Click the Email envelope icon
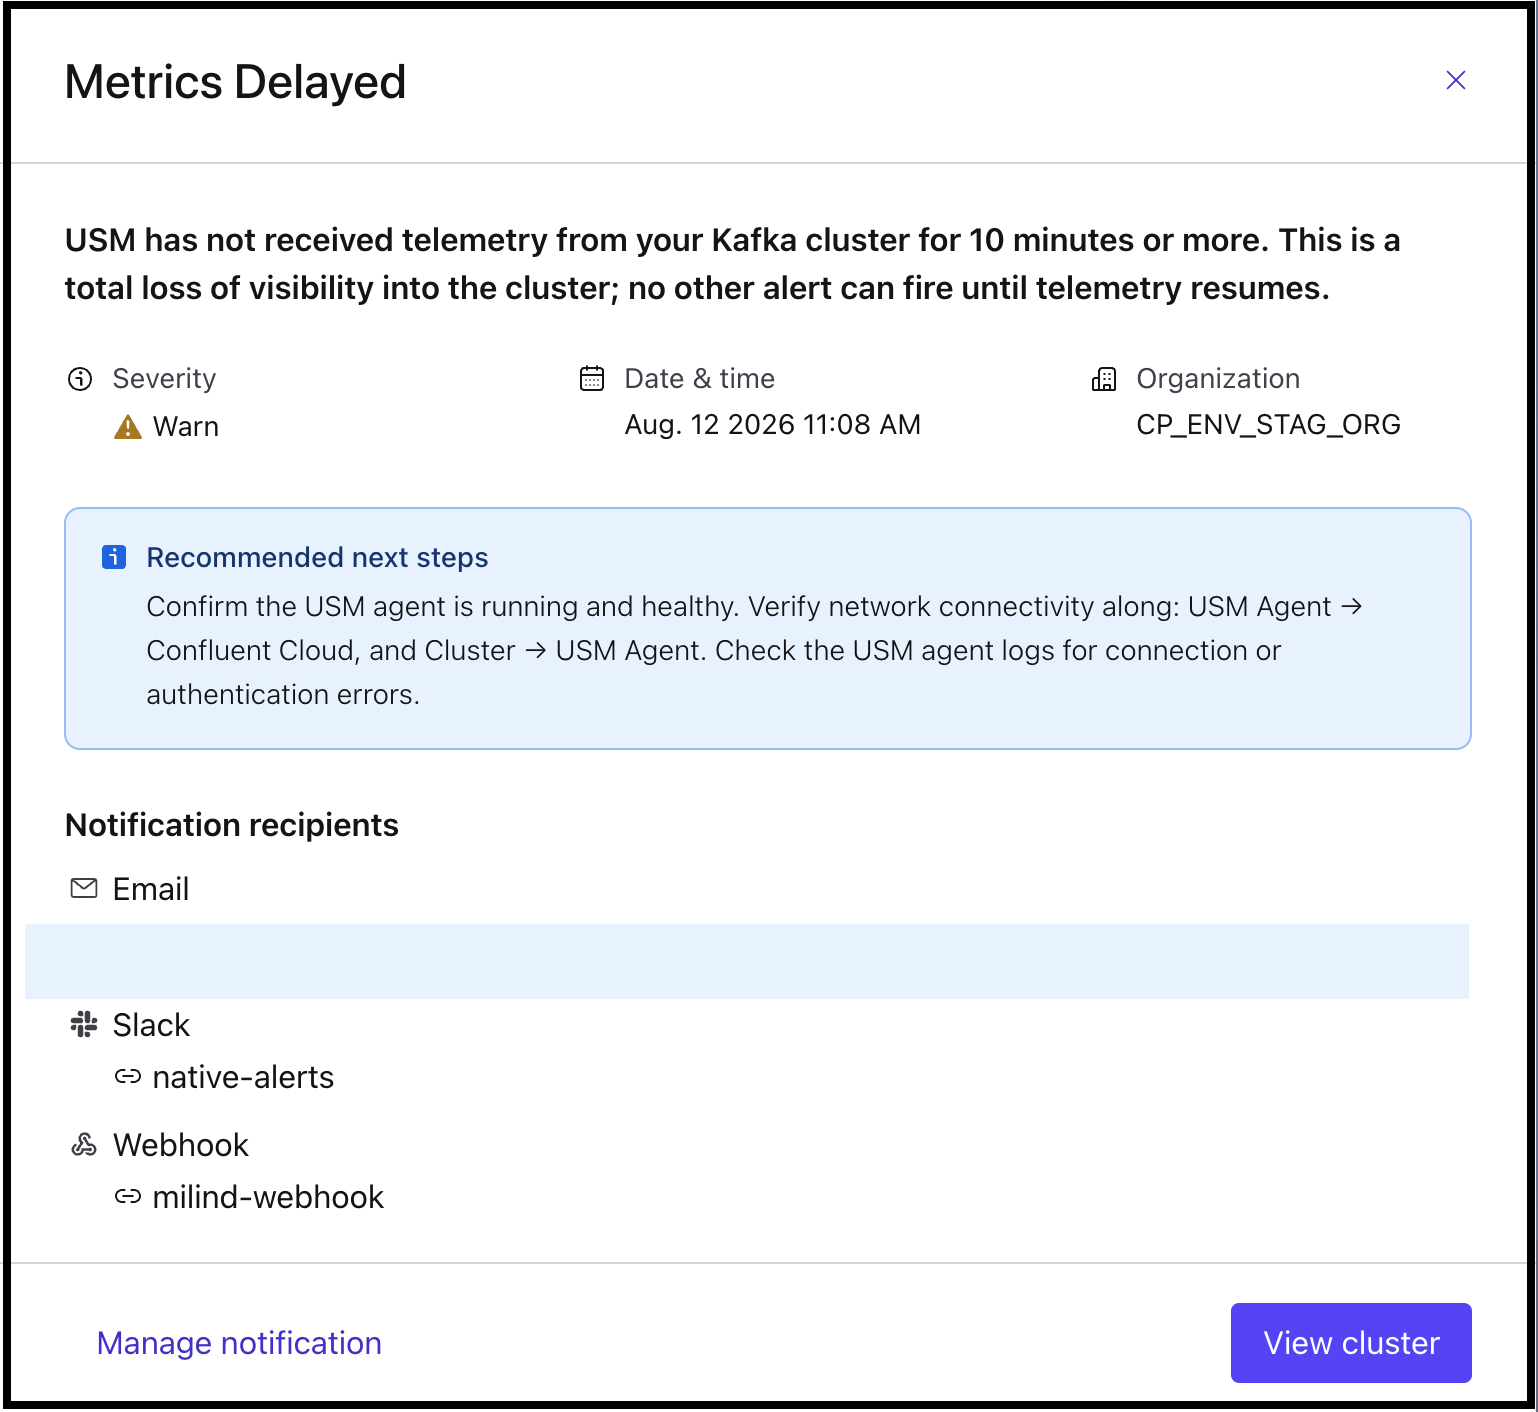The height and width of the screenshot is (1412, 1538). point(84,888)
